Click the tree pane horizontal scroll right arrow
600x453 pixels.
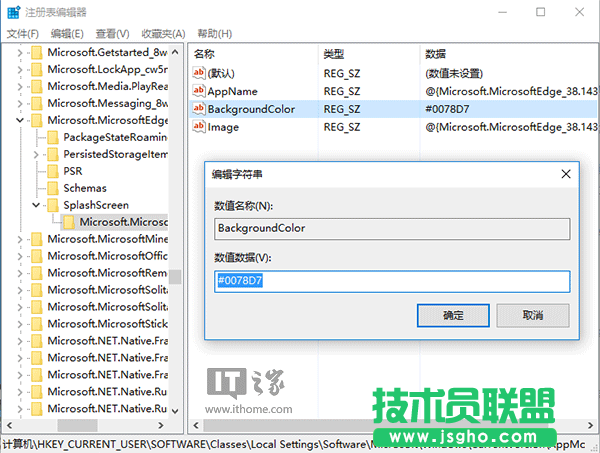[161, 425]
